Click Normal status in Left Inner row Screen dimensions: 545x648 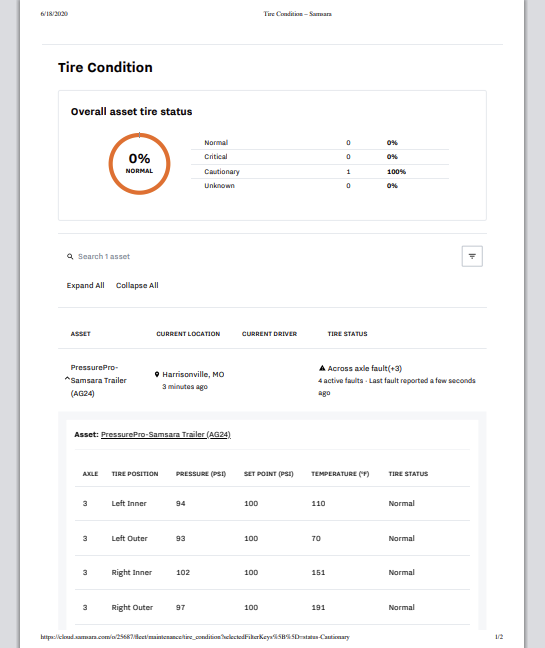(402, 503)
